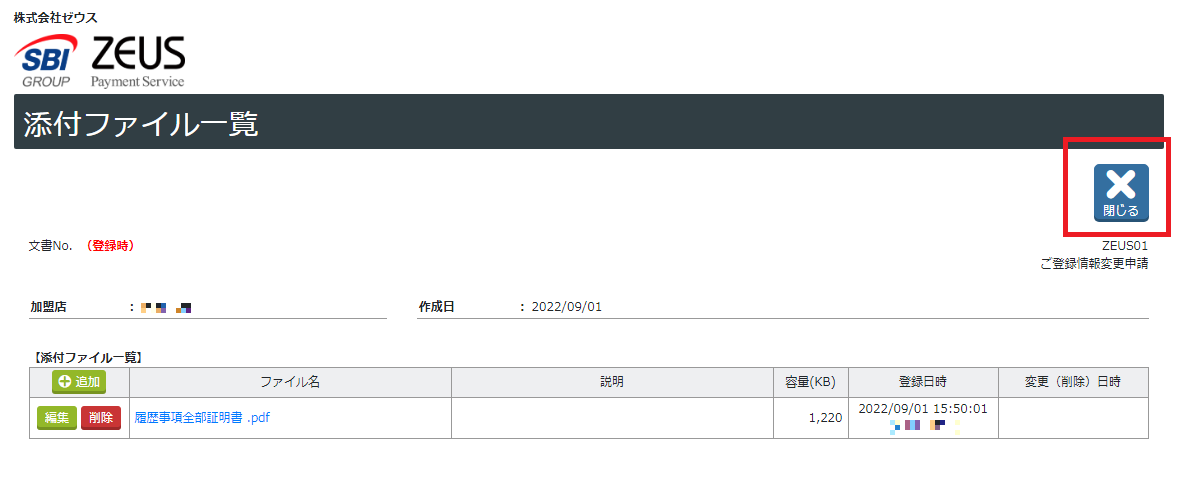Click the ZEUS01 document number text
Screen dimensions: 1178x483
tap(1125, 246)
